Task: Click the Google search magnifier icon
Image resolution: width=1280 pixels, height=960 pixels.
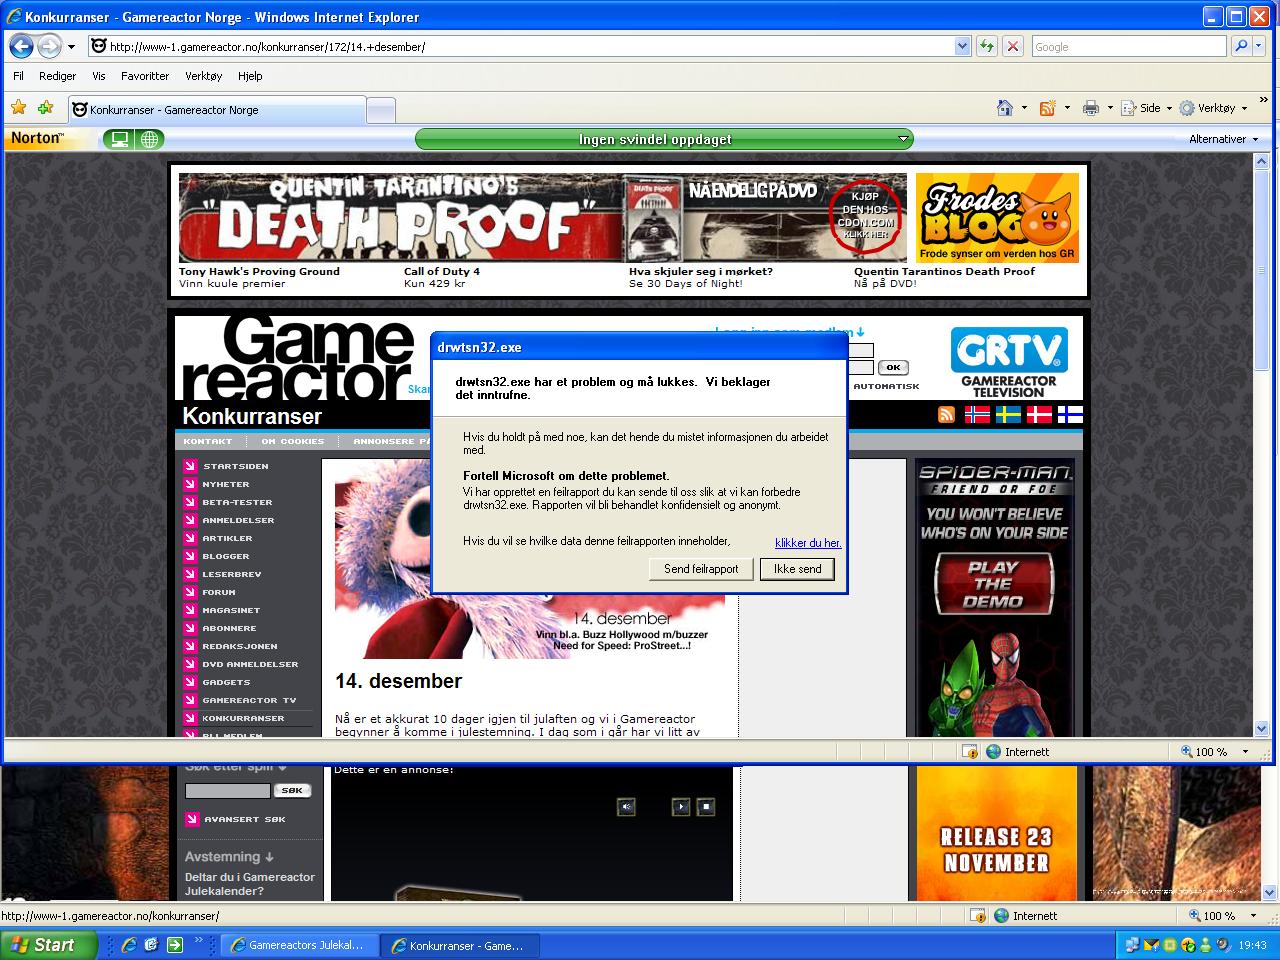Action: (x=1241, y=46)
